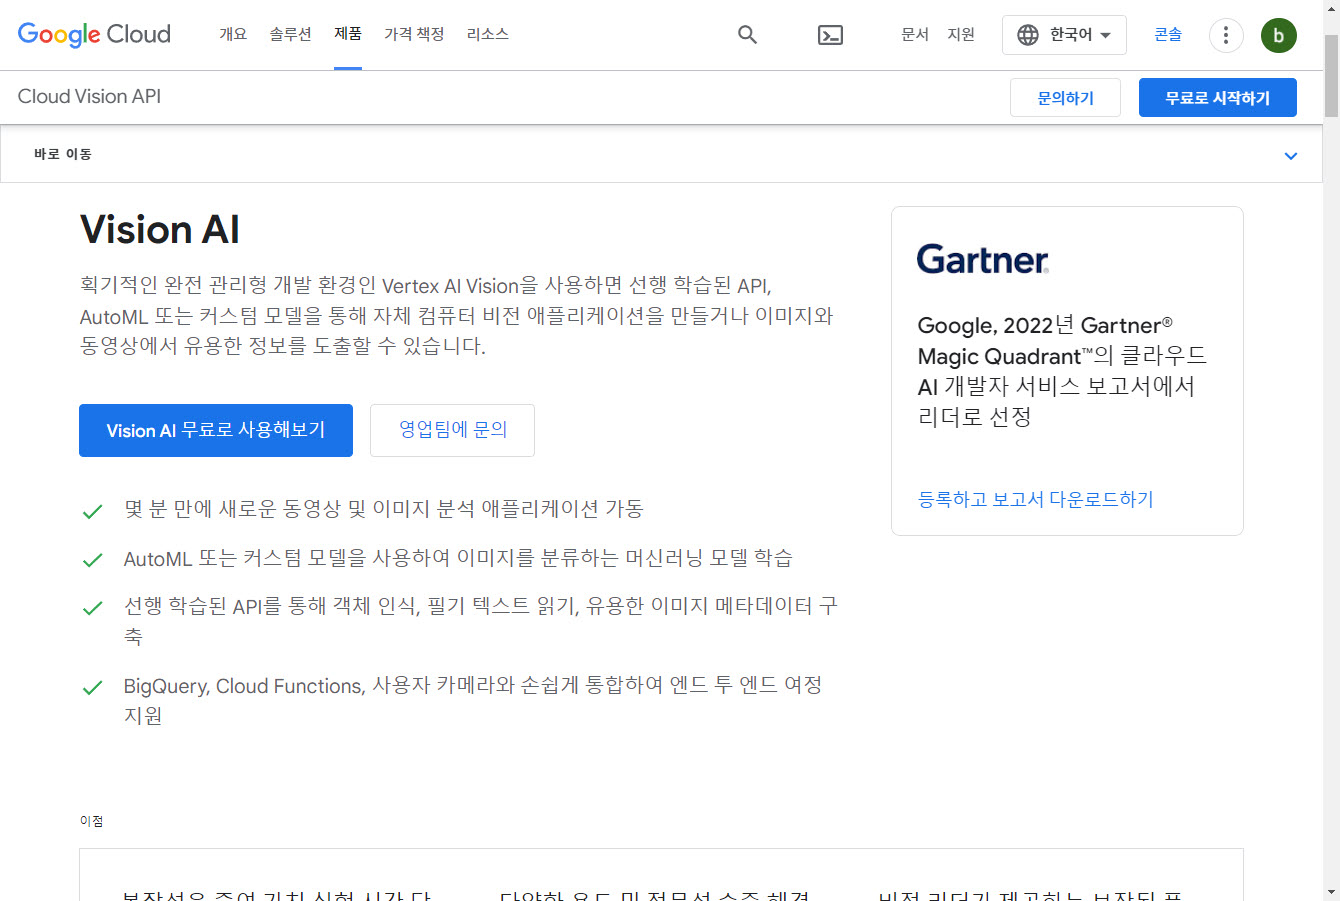This screenshot has height=901, width=1340.
Task: Click text '선행 학습된 API를 통해 객체 인식'
Action: pos(271,606)
